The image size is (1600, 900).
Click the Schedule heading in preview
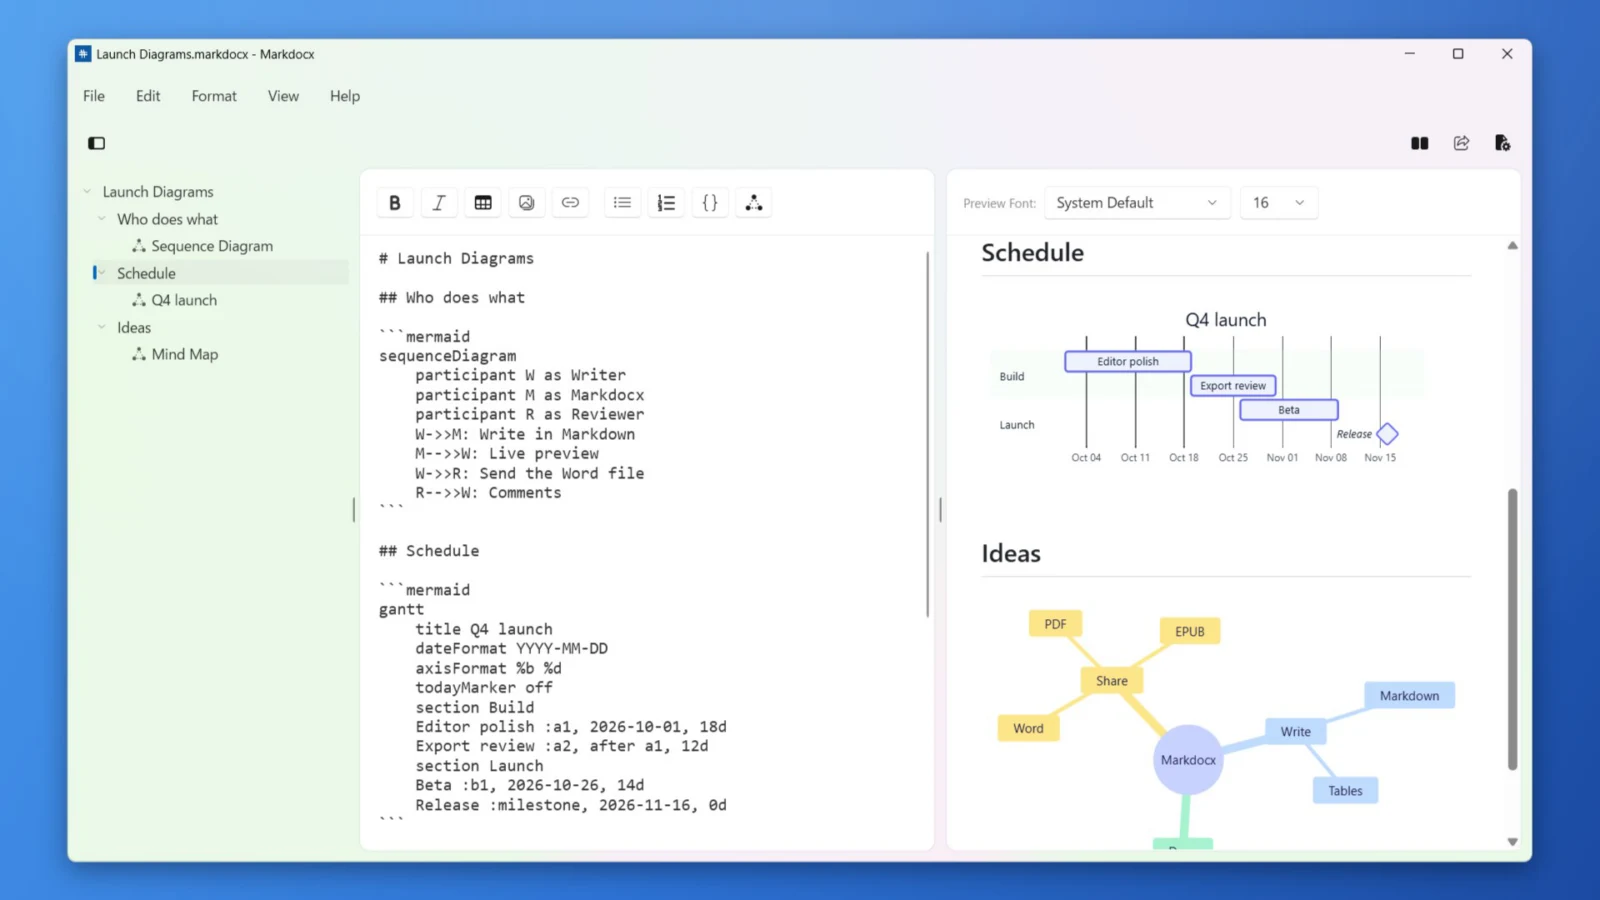click(x=1033, y=253)
